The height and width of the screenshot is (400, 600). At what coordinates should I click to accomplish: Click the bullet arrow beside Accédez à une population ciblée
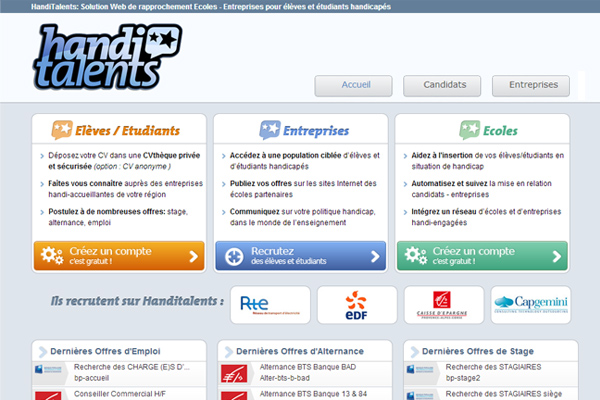point(223,156)
